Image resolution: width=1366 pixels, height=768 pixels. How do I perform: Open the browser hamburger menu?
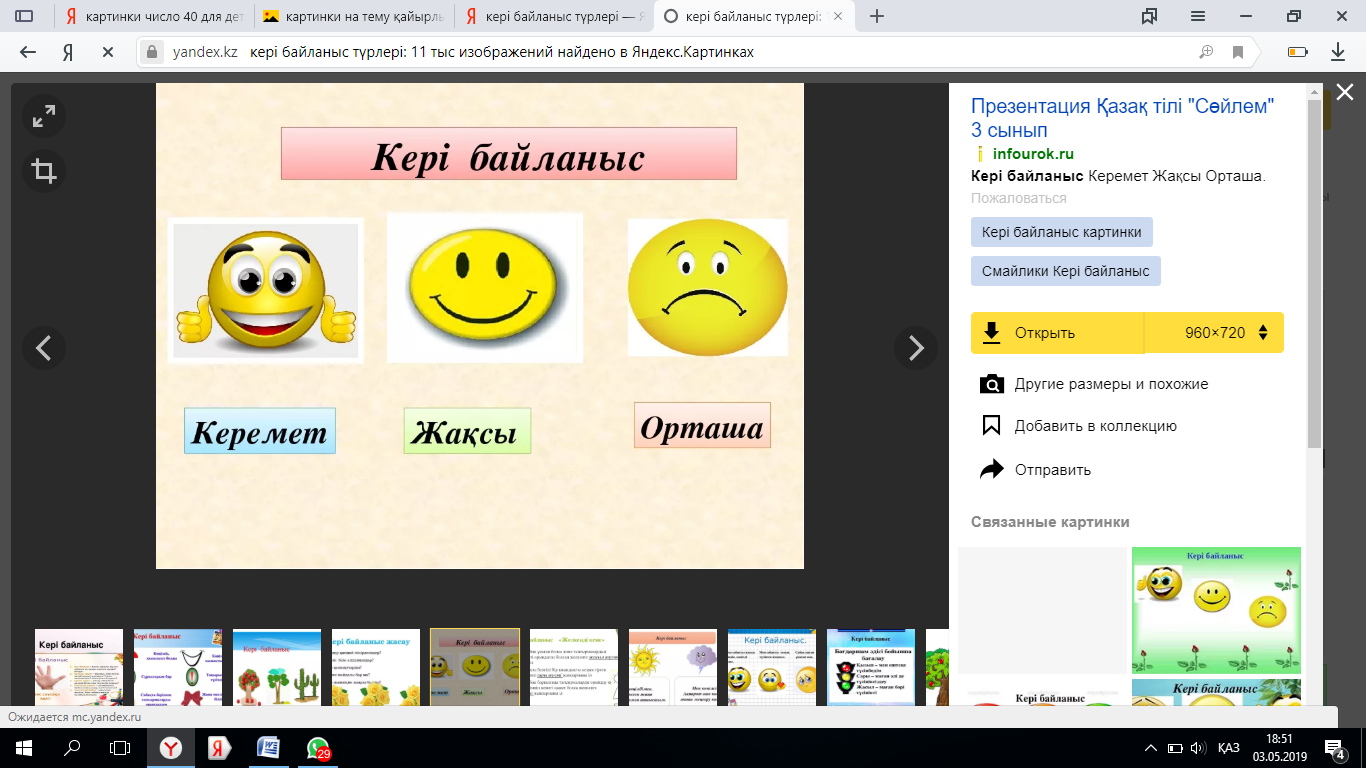[1198, 16]
